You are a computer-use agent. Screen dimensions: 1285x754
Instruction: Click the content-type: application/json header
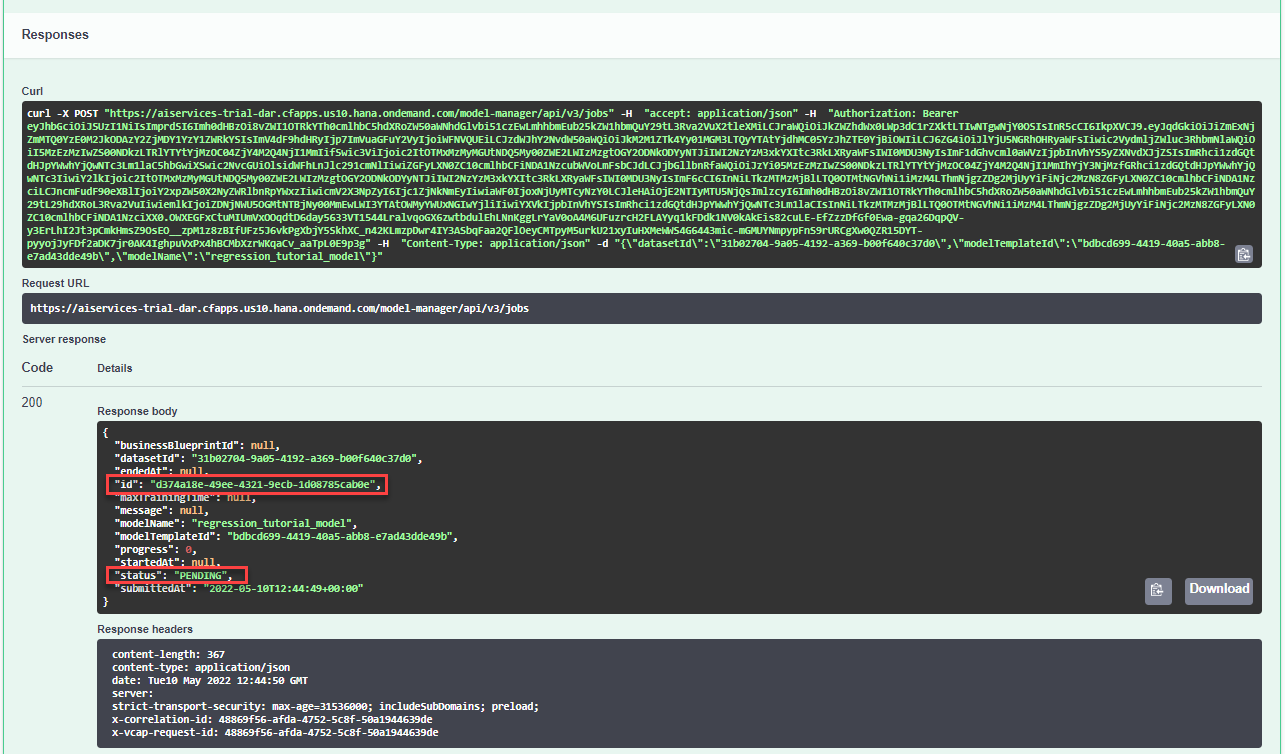coord(201,667)
